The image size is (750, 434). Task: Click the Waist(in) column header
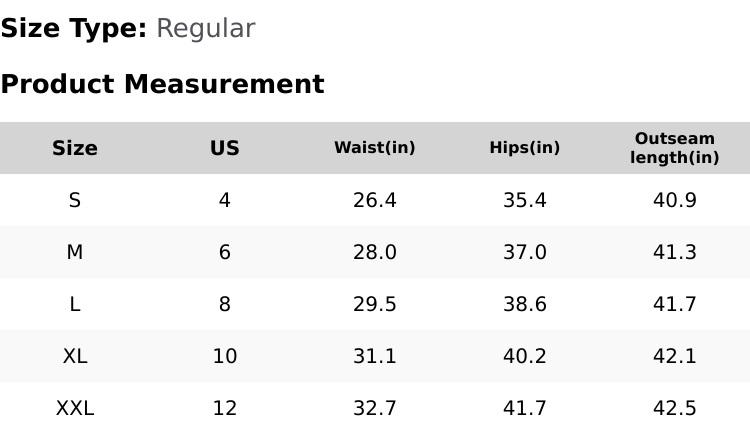[375, 148]
